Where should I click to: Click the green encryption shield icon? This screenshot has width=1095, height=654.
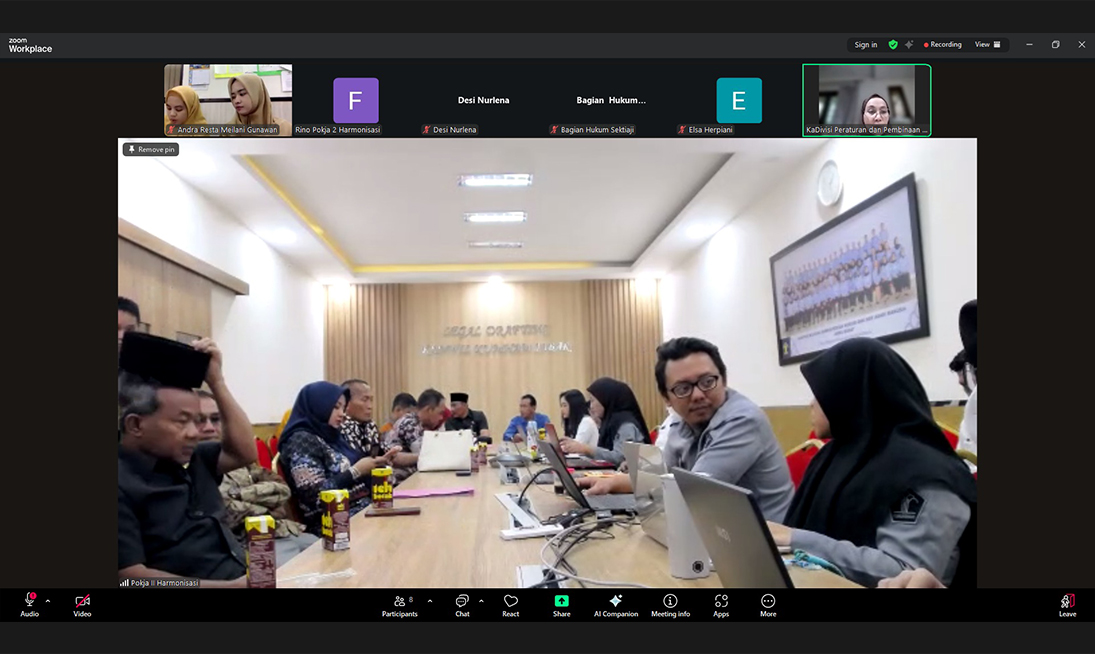pyautogui.click(x=893, y=45)
